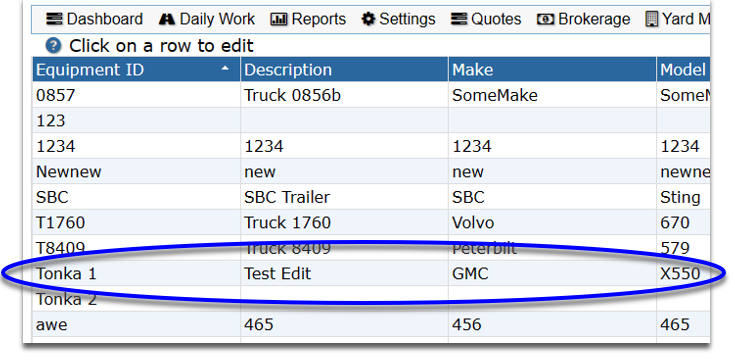Viewport: 735px width, 361px height.
Task: Sort by Description column header
Action: 344,70
